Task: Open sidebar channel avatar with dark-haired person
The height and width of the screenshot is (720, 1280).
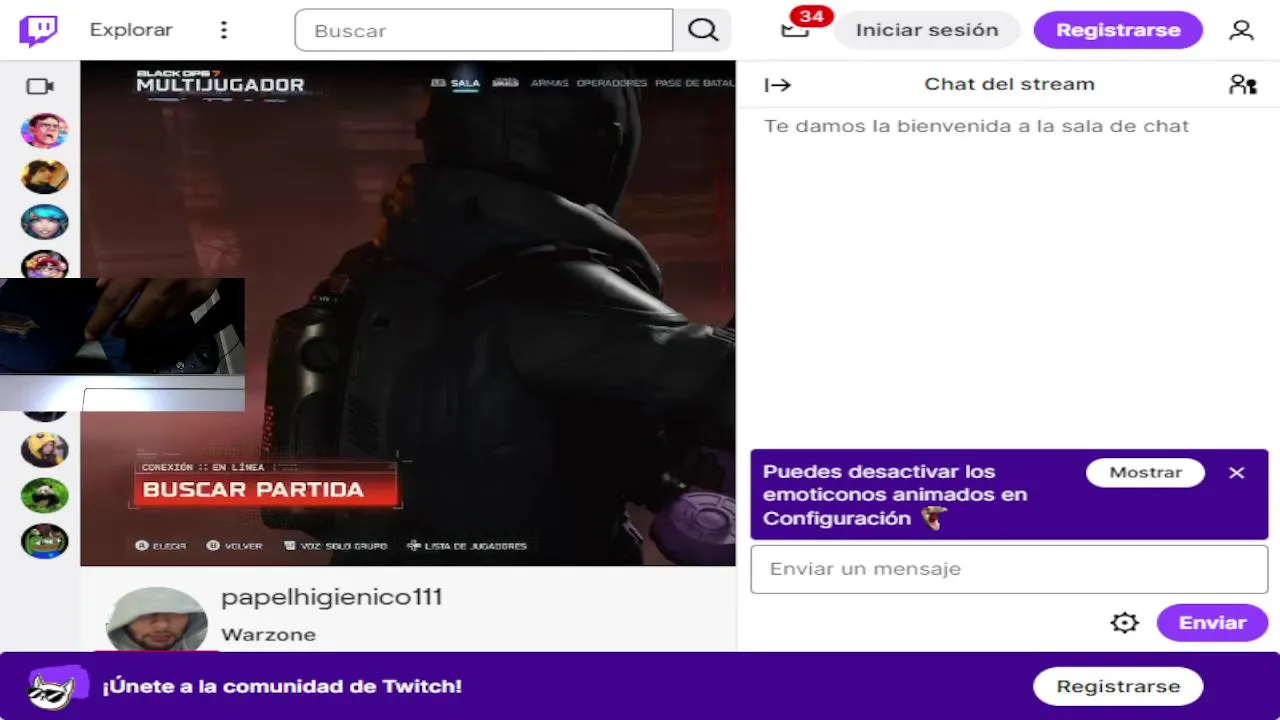Action: (45, 176)
